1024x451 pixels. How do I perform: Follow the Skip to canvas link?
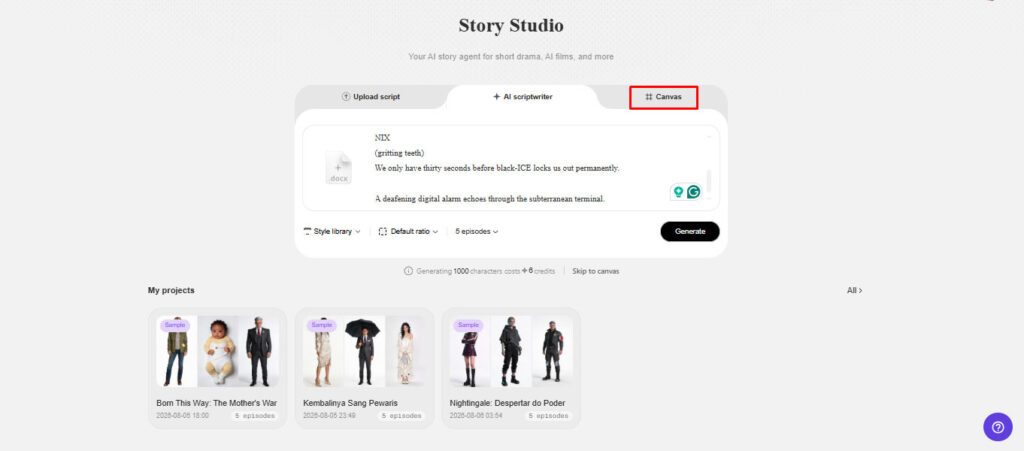[596, 271]
